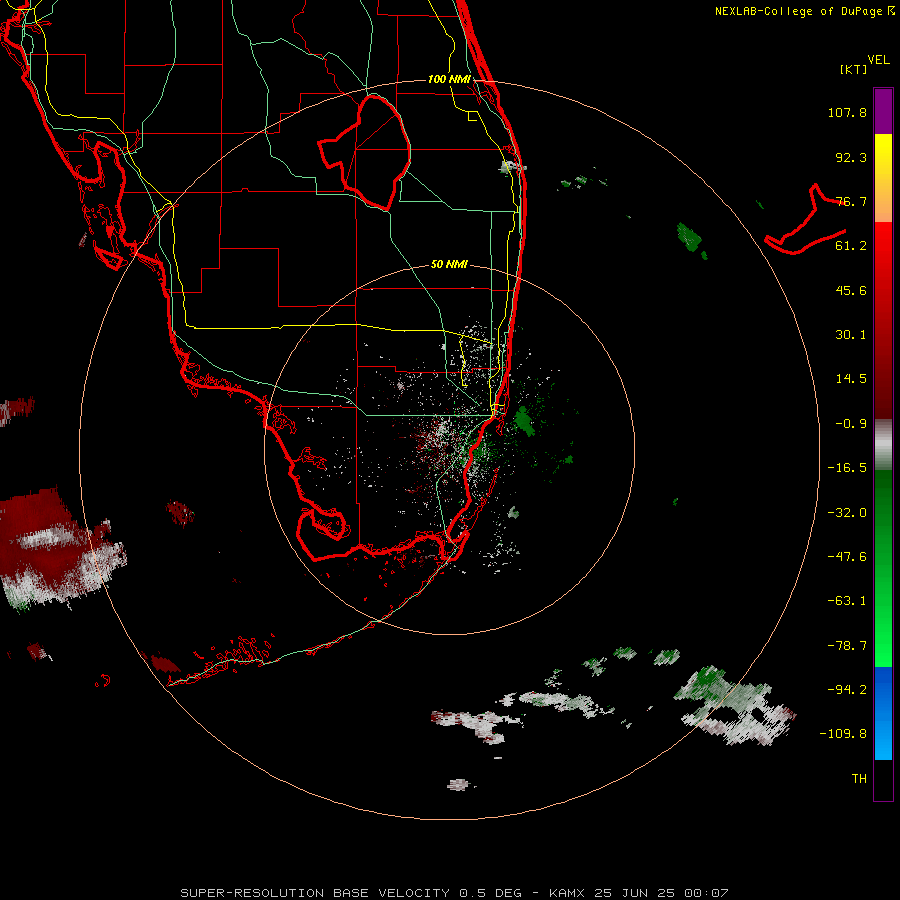Select the -16.5 value on velocity scale
The height and width of the screenshot is (900, 900).
pos(847,468)
